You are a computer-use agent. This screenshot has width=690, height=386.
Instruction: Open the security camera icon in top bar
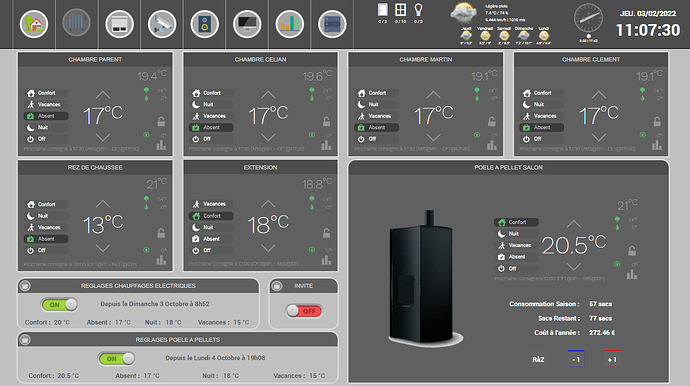(x=162, y=24)
